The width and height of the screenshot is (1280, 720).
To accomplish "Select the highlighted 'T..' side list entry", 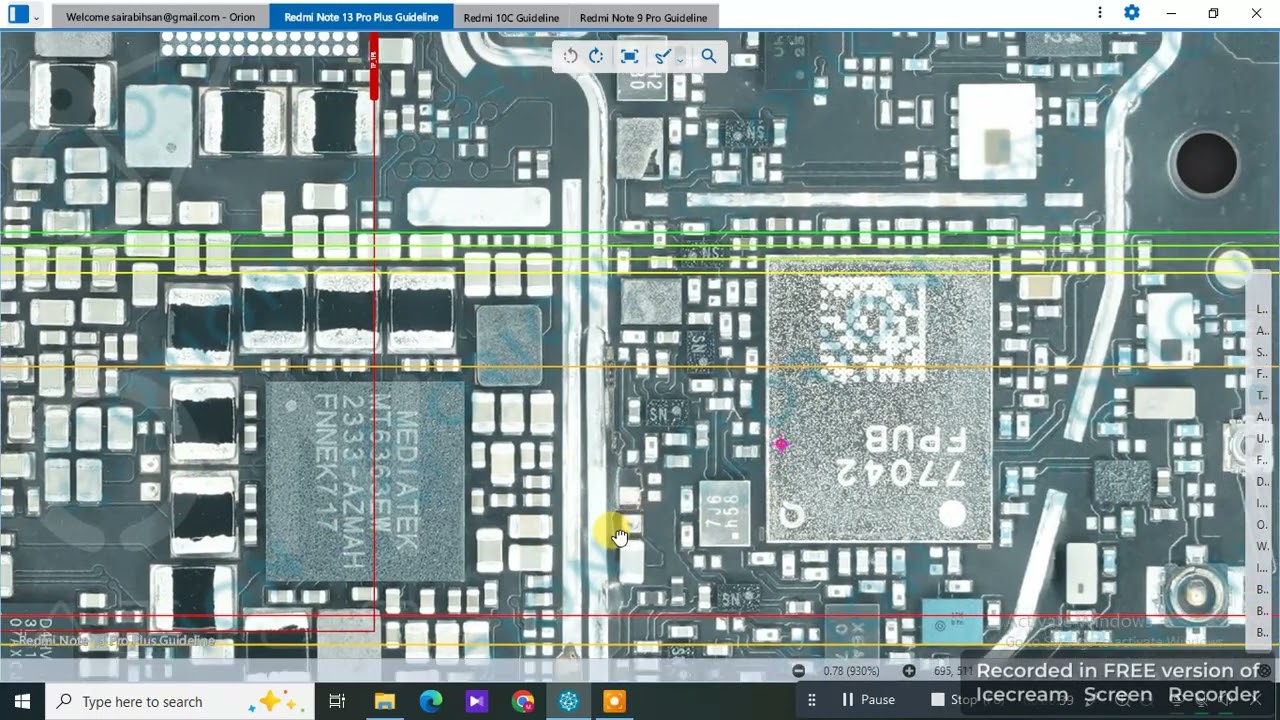I will pos(1262,396).
